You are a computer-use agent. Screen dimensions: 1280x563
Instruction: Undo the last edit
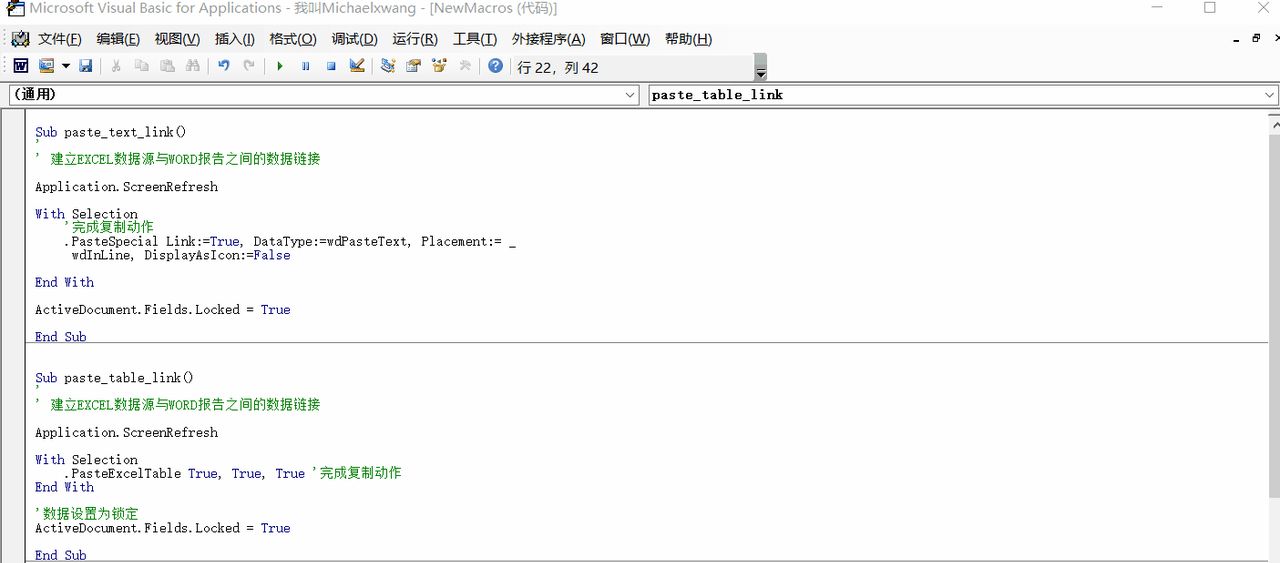pyautogui.click(x=223, y=66)
